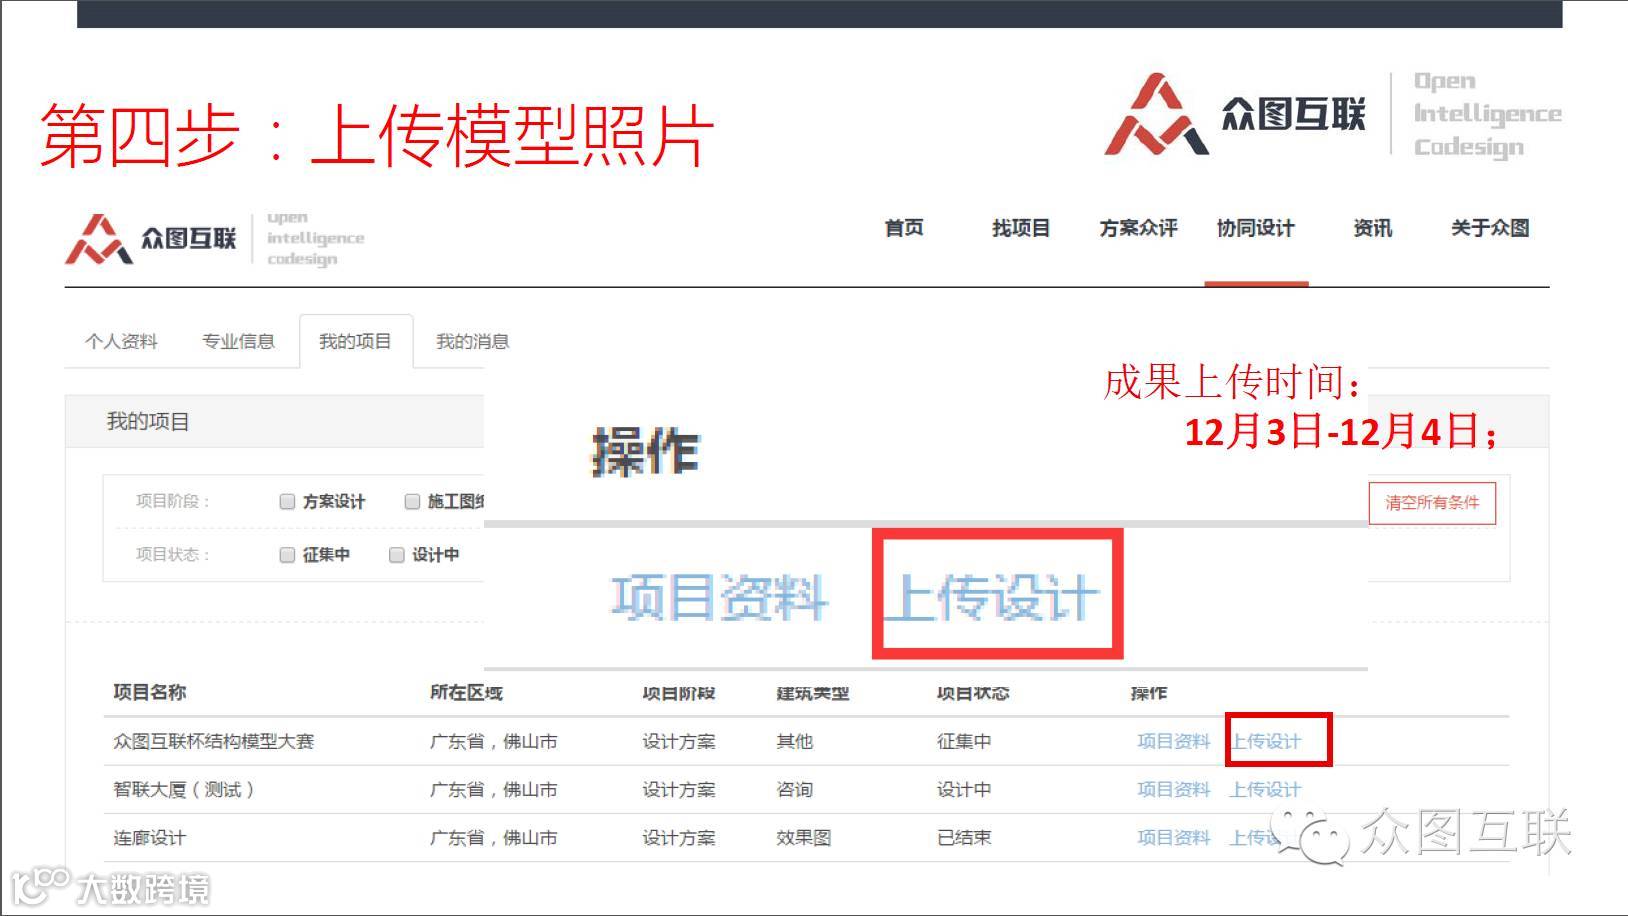Open 项目资料 for 众图互联杯结构模型大赛
1628x916 pixels.
(1173, 741)
